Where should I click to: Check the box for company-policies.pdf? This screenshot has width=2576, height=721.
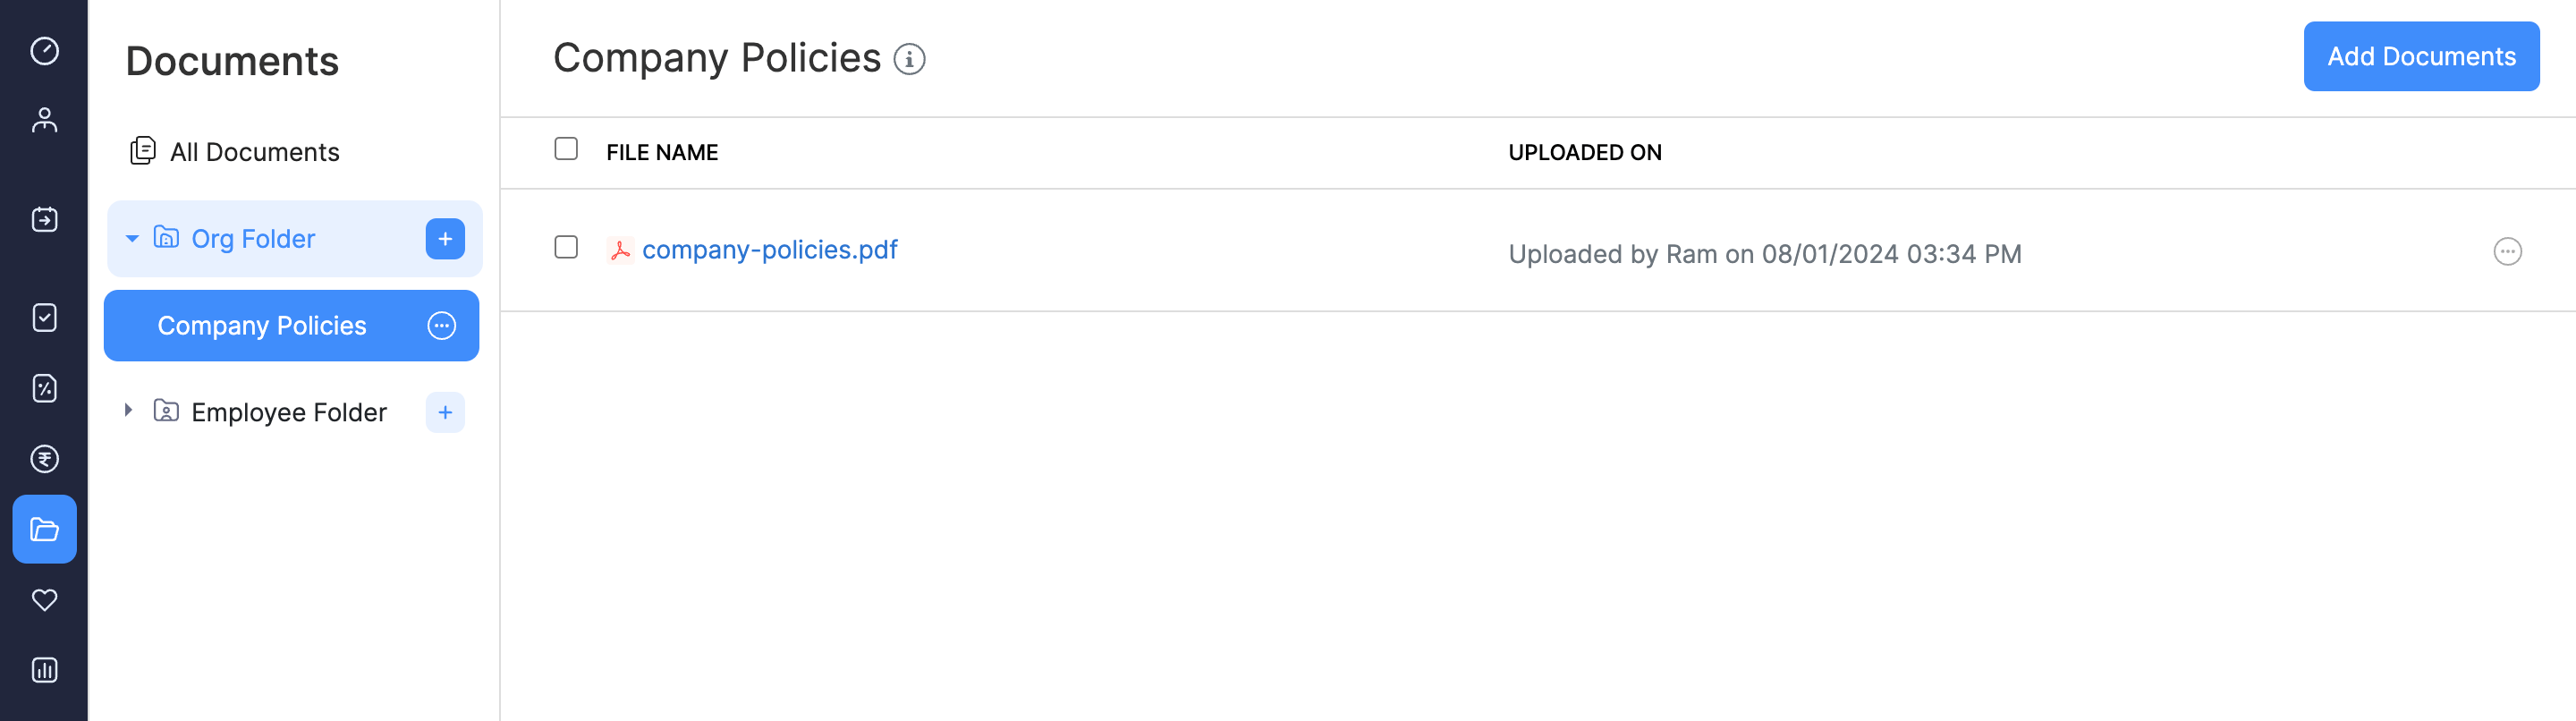click(566, 247)
